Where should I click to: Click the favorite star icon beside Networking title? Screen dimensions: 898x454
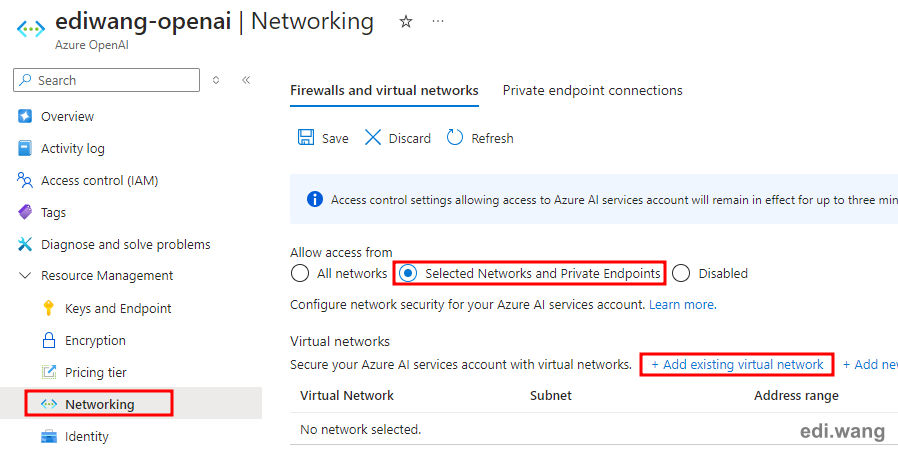tap(406, 22)
